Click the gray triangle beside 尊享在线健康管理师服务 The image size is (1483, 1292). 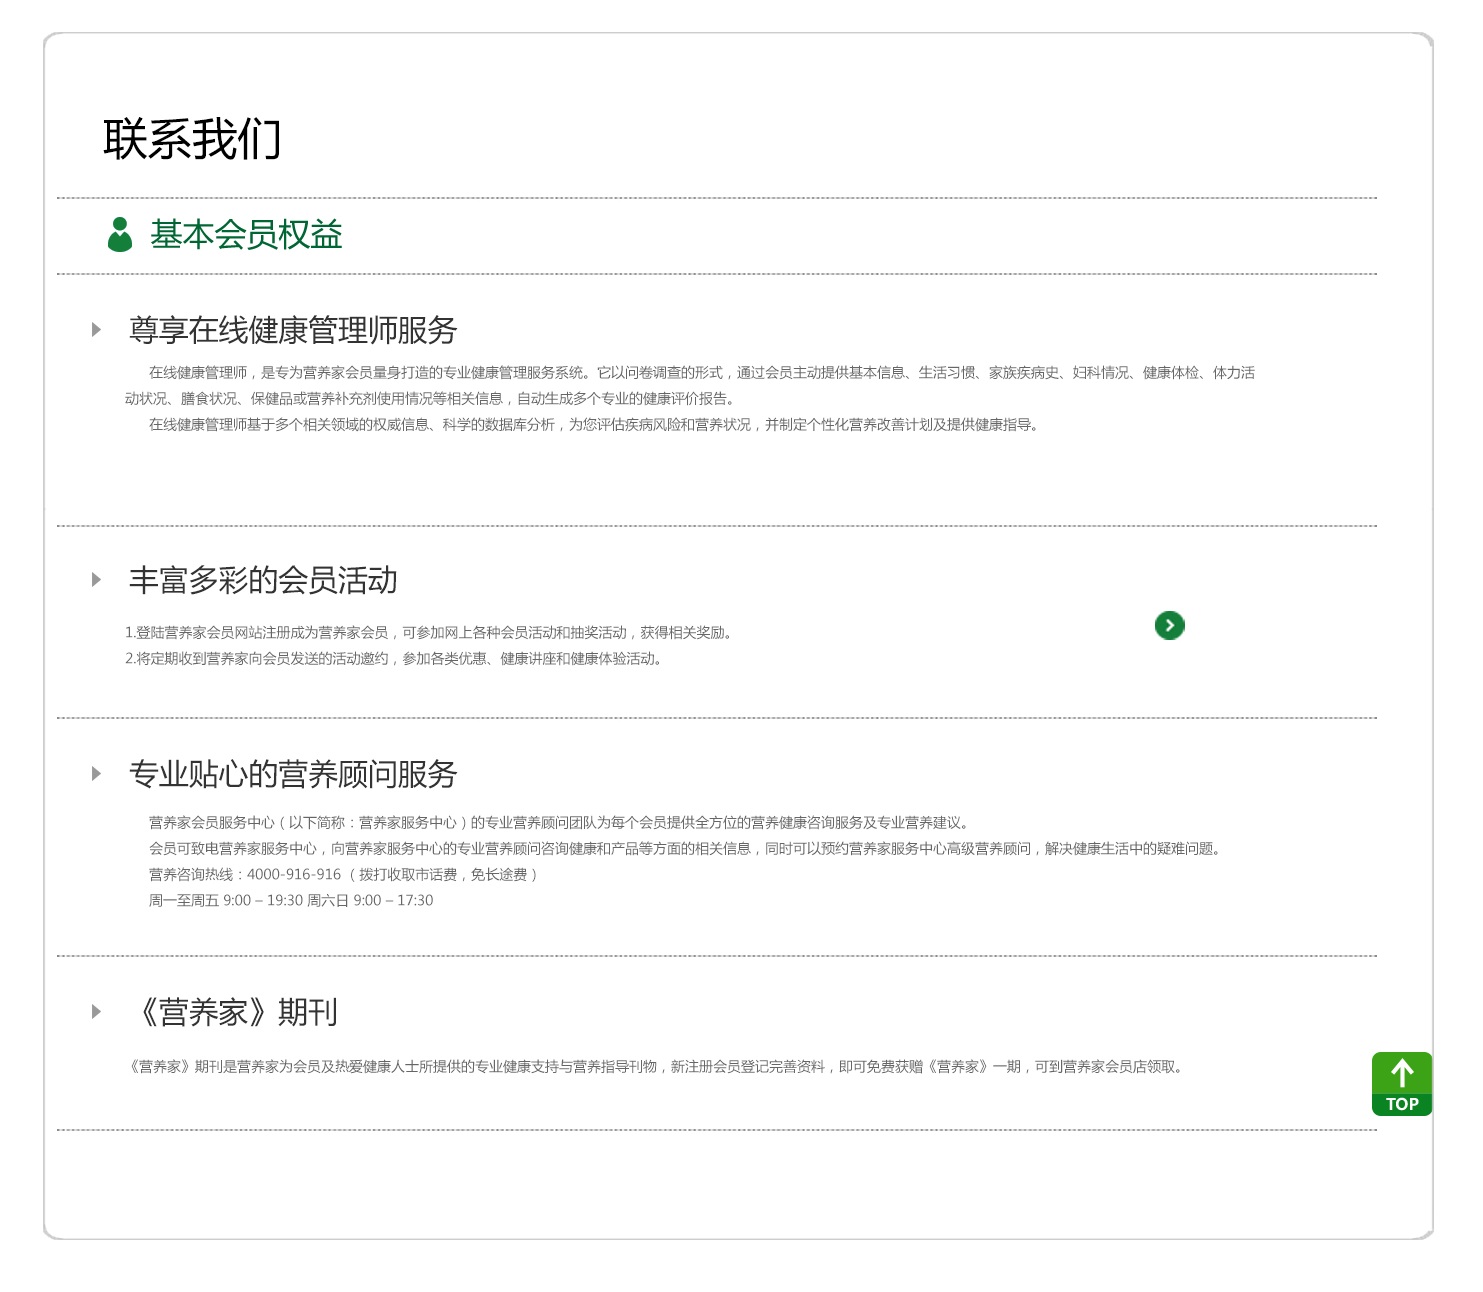[x=97, y=328]
